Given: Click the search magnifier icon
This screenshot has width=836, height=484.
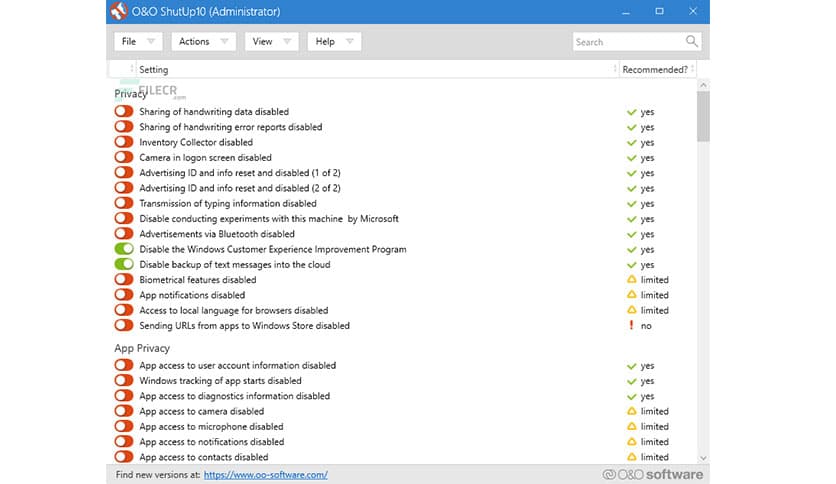Looking at the screenshot, I should [x=691, y=42].
